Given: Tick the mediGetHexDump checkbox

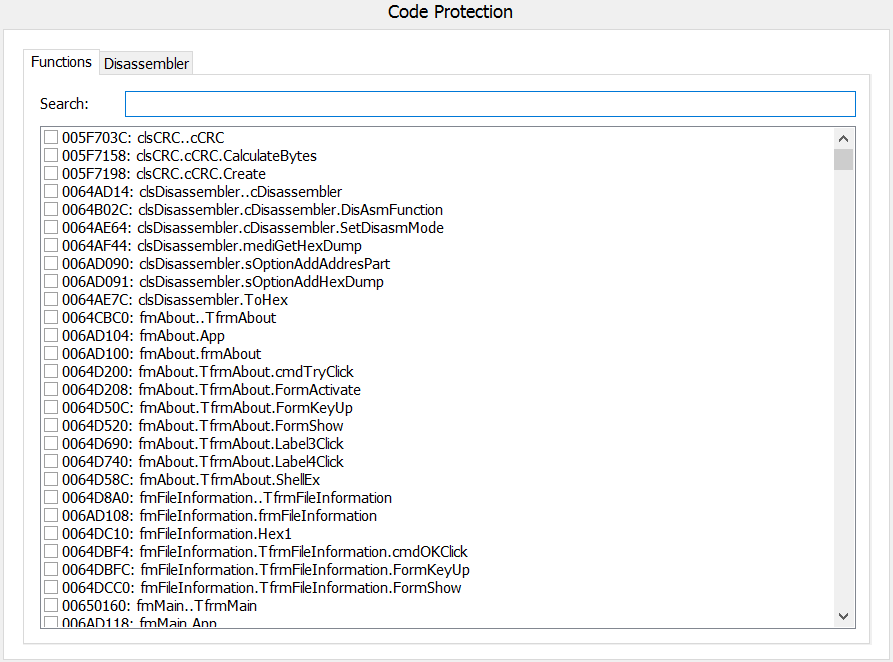Looking at the screenshot, I should (x=51, y=246).
